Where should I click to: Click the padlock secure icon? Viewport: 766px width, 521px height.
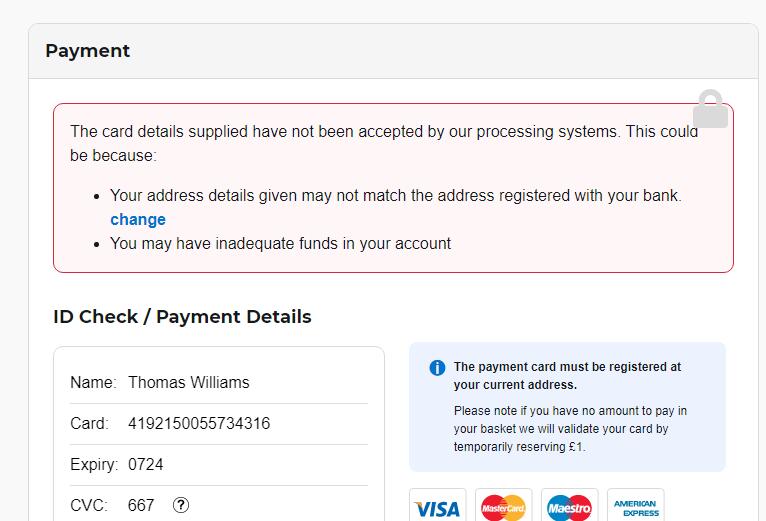click(710, 109)
